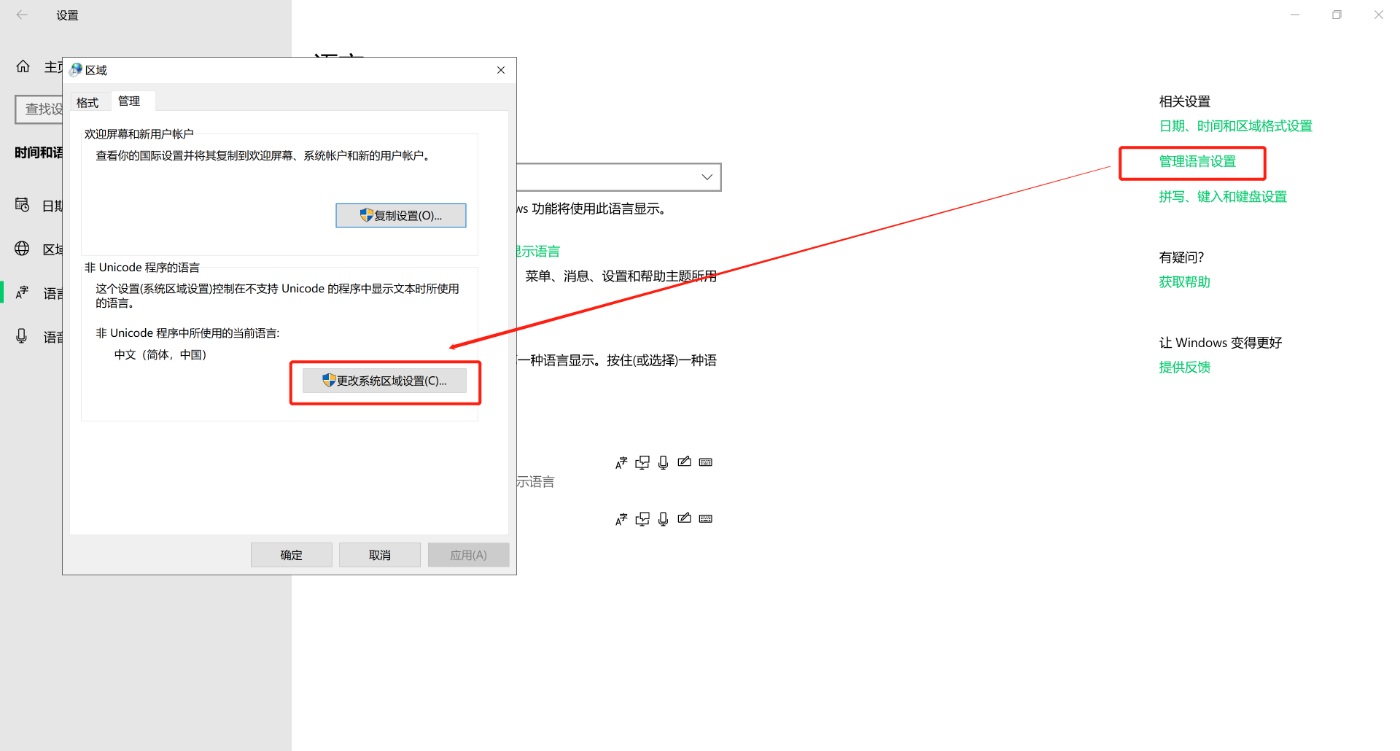This screenshot has height=751, width=1400.
Task: Close the 区域 dialog
Action: click(x=501, y=70)
